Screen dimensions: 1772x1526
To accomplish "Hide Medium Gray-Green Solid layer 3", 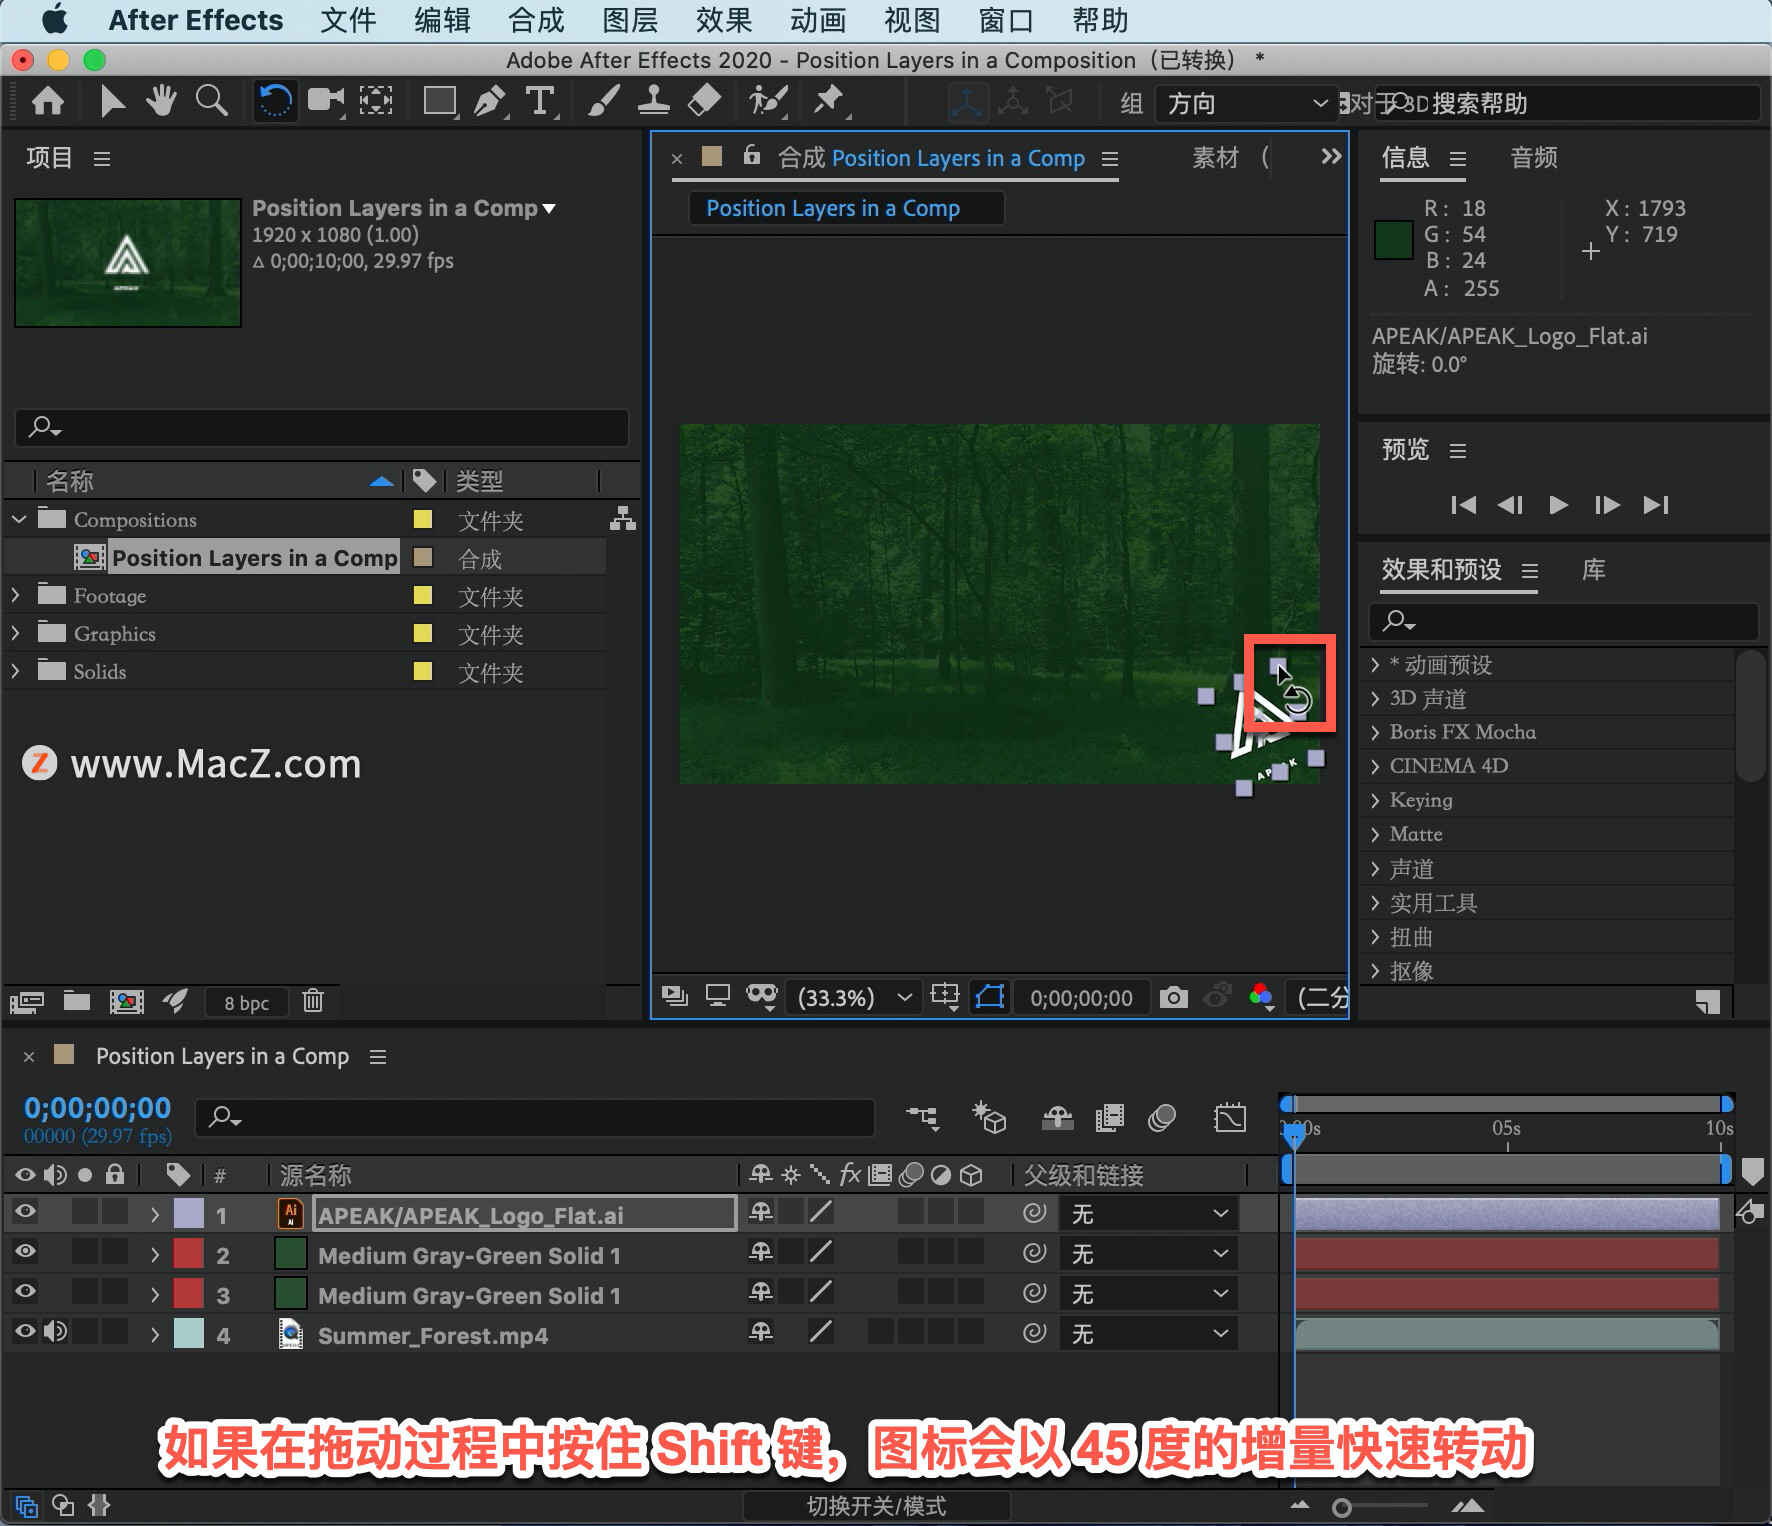I will click(x=25, y=1292).
